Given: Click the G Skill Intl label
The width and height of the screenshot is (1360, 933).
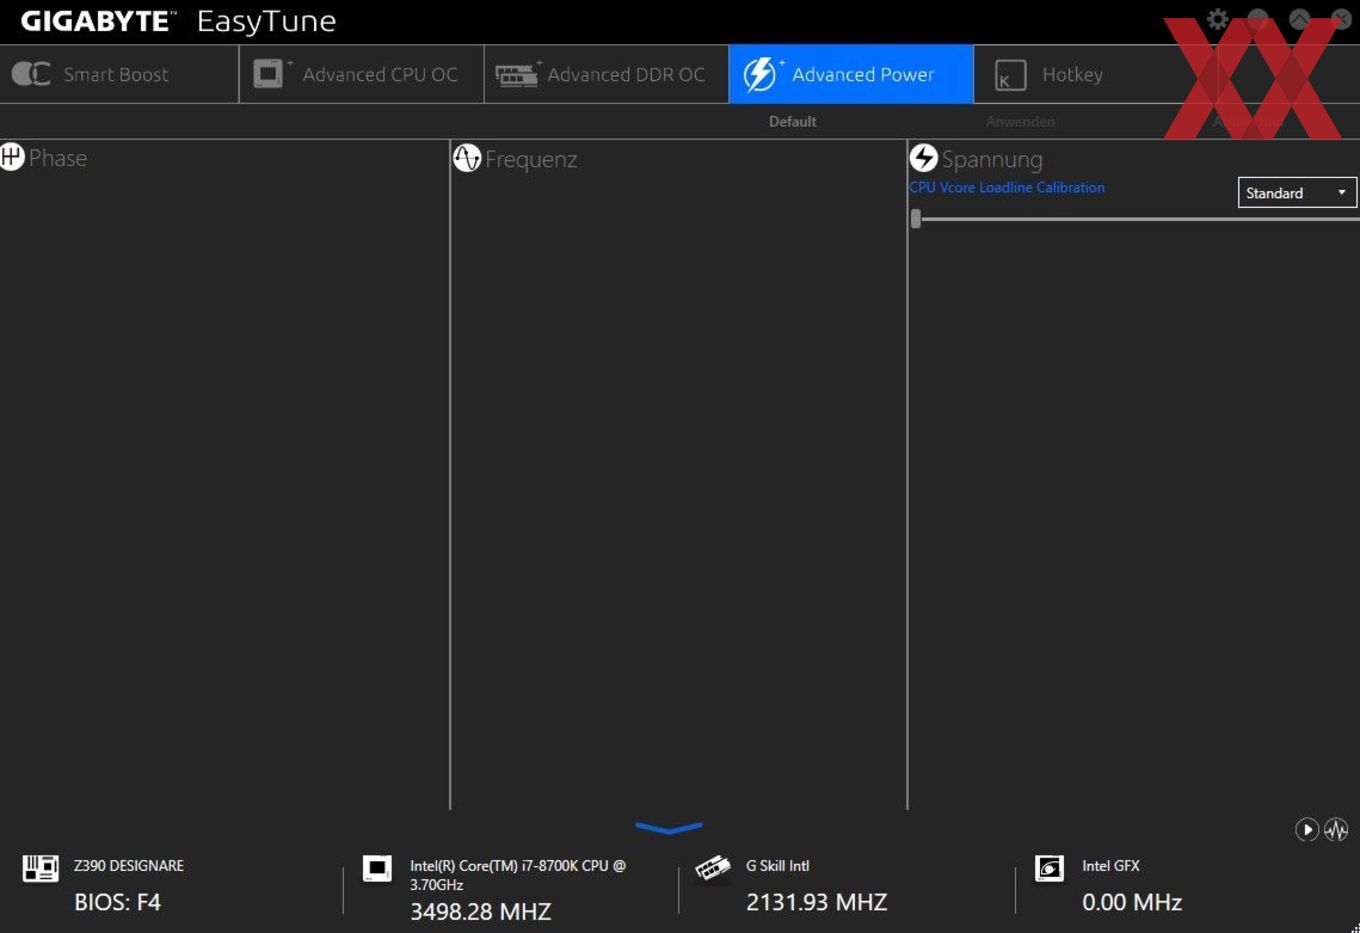Looking at the screenshot, I should coord(777,866).
